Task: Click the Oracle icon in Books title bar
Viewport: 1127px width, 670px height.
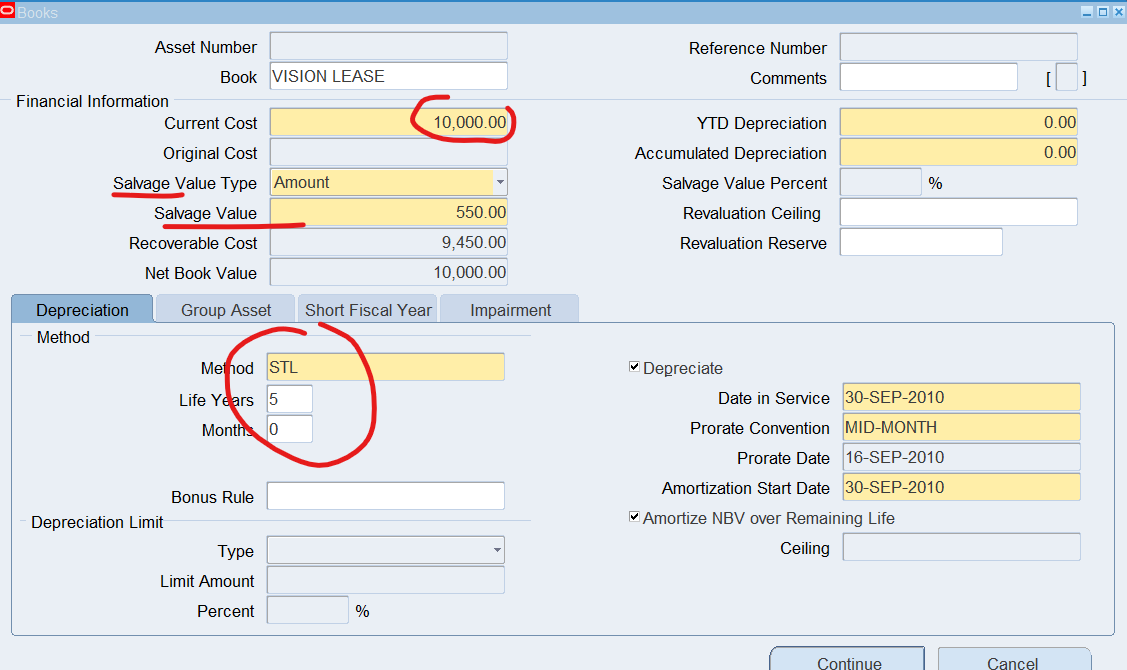Action: pyautogui.click(x=7, y=11)
